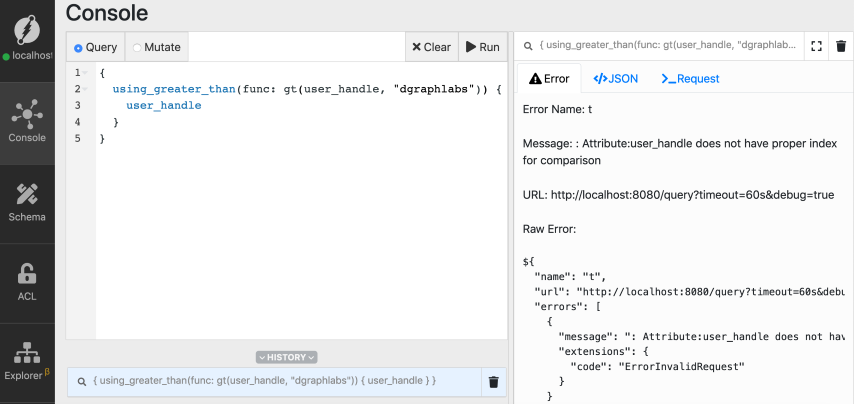854x404 pixels.
Task: Click the fullscreen icon in result panel
Action: tap(816, 46)
